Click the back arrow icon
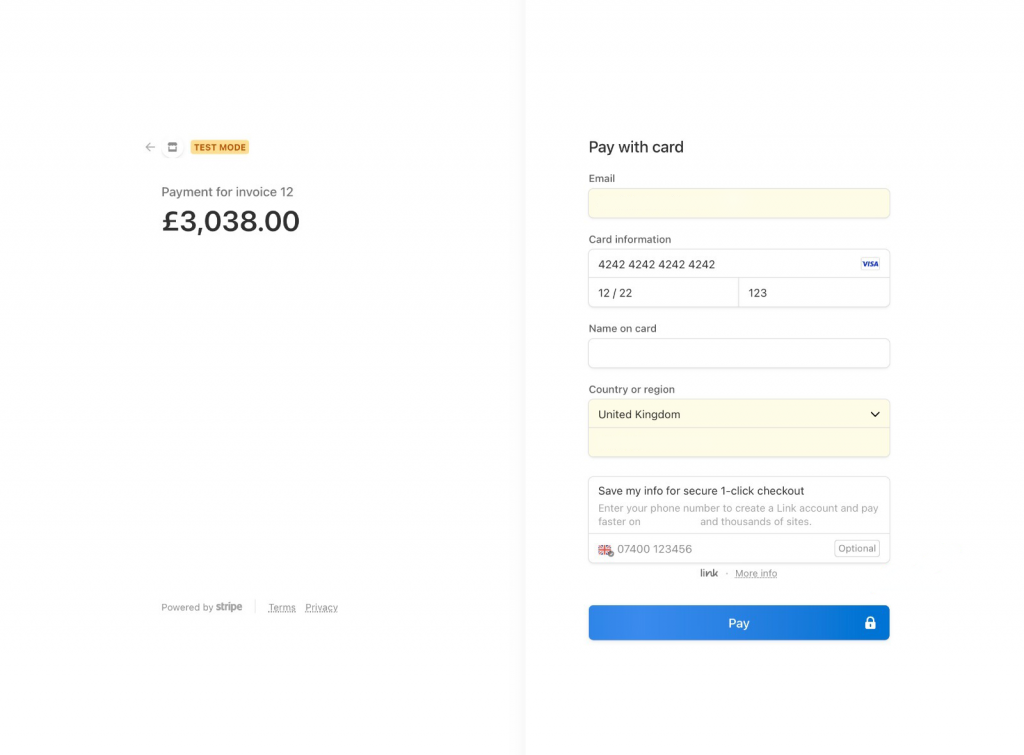The height and width of the screenshot is (755, 1024). click(x=150, y=147)
